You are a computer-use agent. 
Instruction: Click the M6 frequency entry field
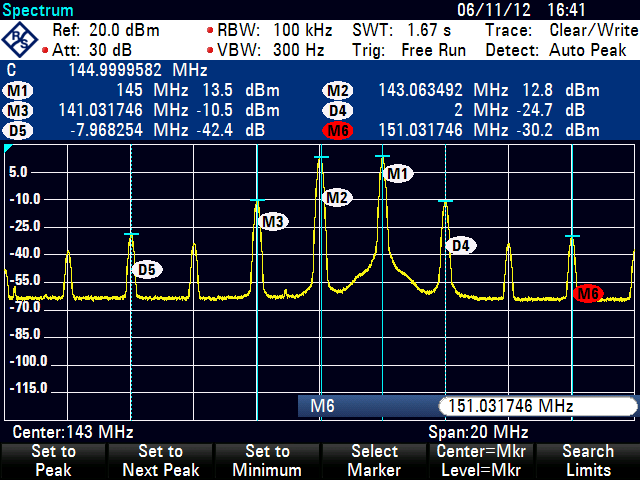coord(535,406)
